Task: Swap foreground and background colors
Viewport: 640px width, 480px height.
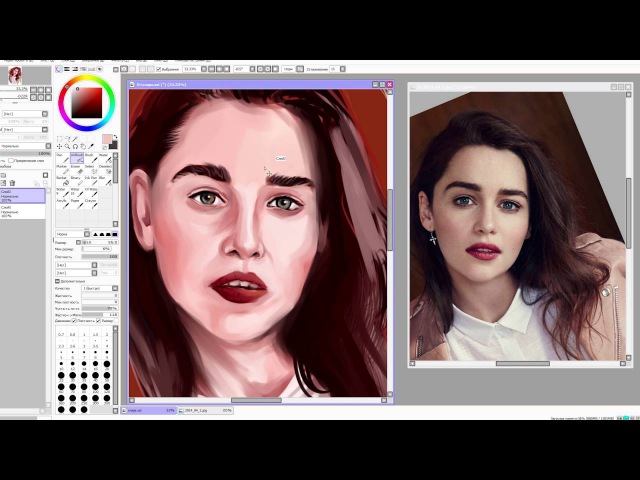Action: pos(115,137)
